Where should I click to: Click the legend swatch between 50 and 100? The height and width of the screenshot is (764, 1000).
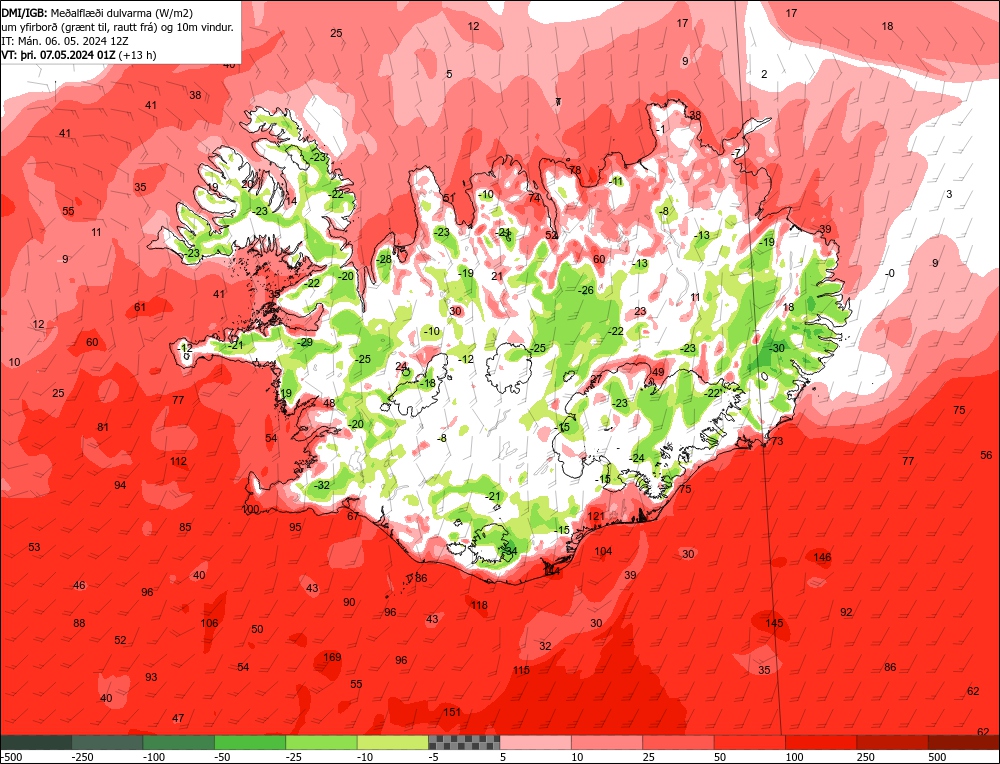(x=750, y=742)
